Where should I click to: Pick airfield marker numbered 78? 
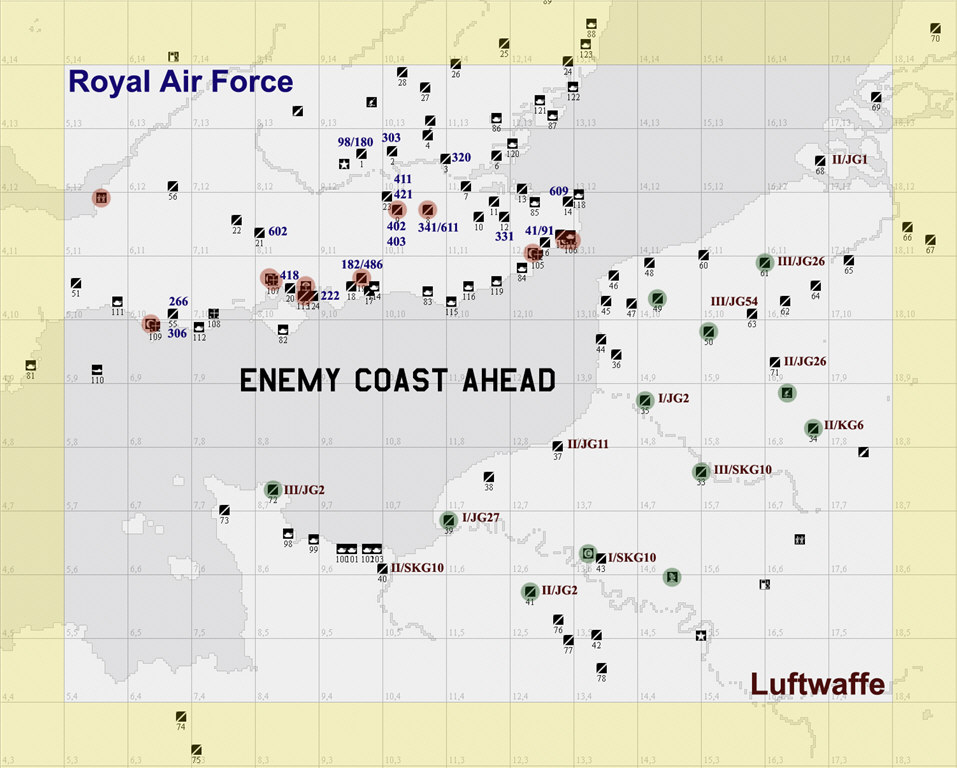click(602, 668)
